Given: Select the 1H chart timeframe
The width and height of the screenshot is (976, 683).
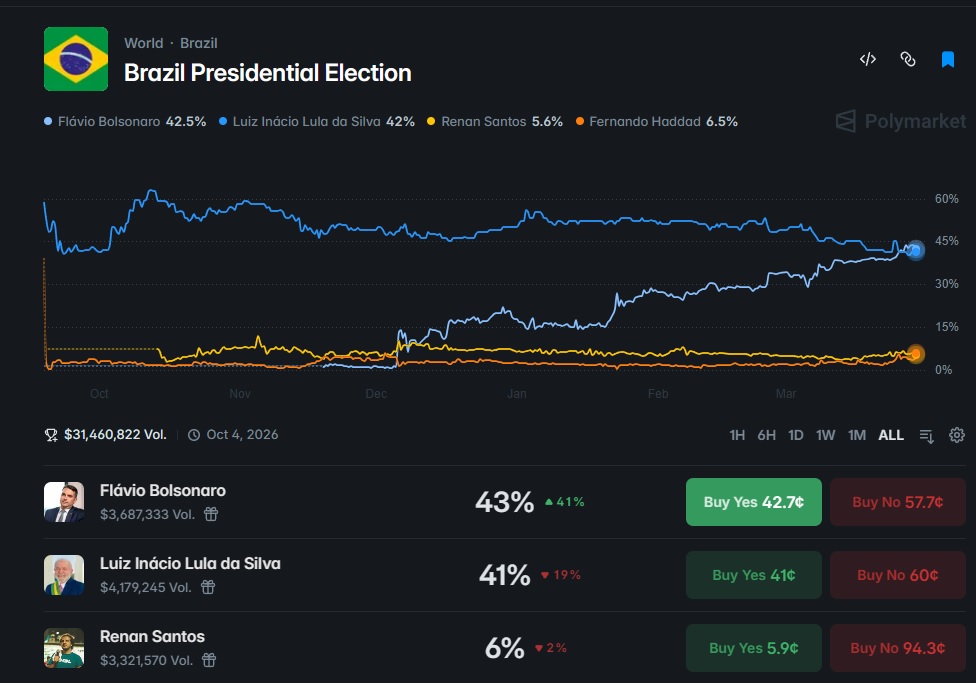Looking at the screenshot, I should (x=737, y=435).
